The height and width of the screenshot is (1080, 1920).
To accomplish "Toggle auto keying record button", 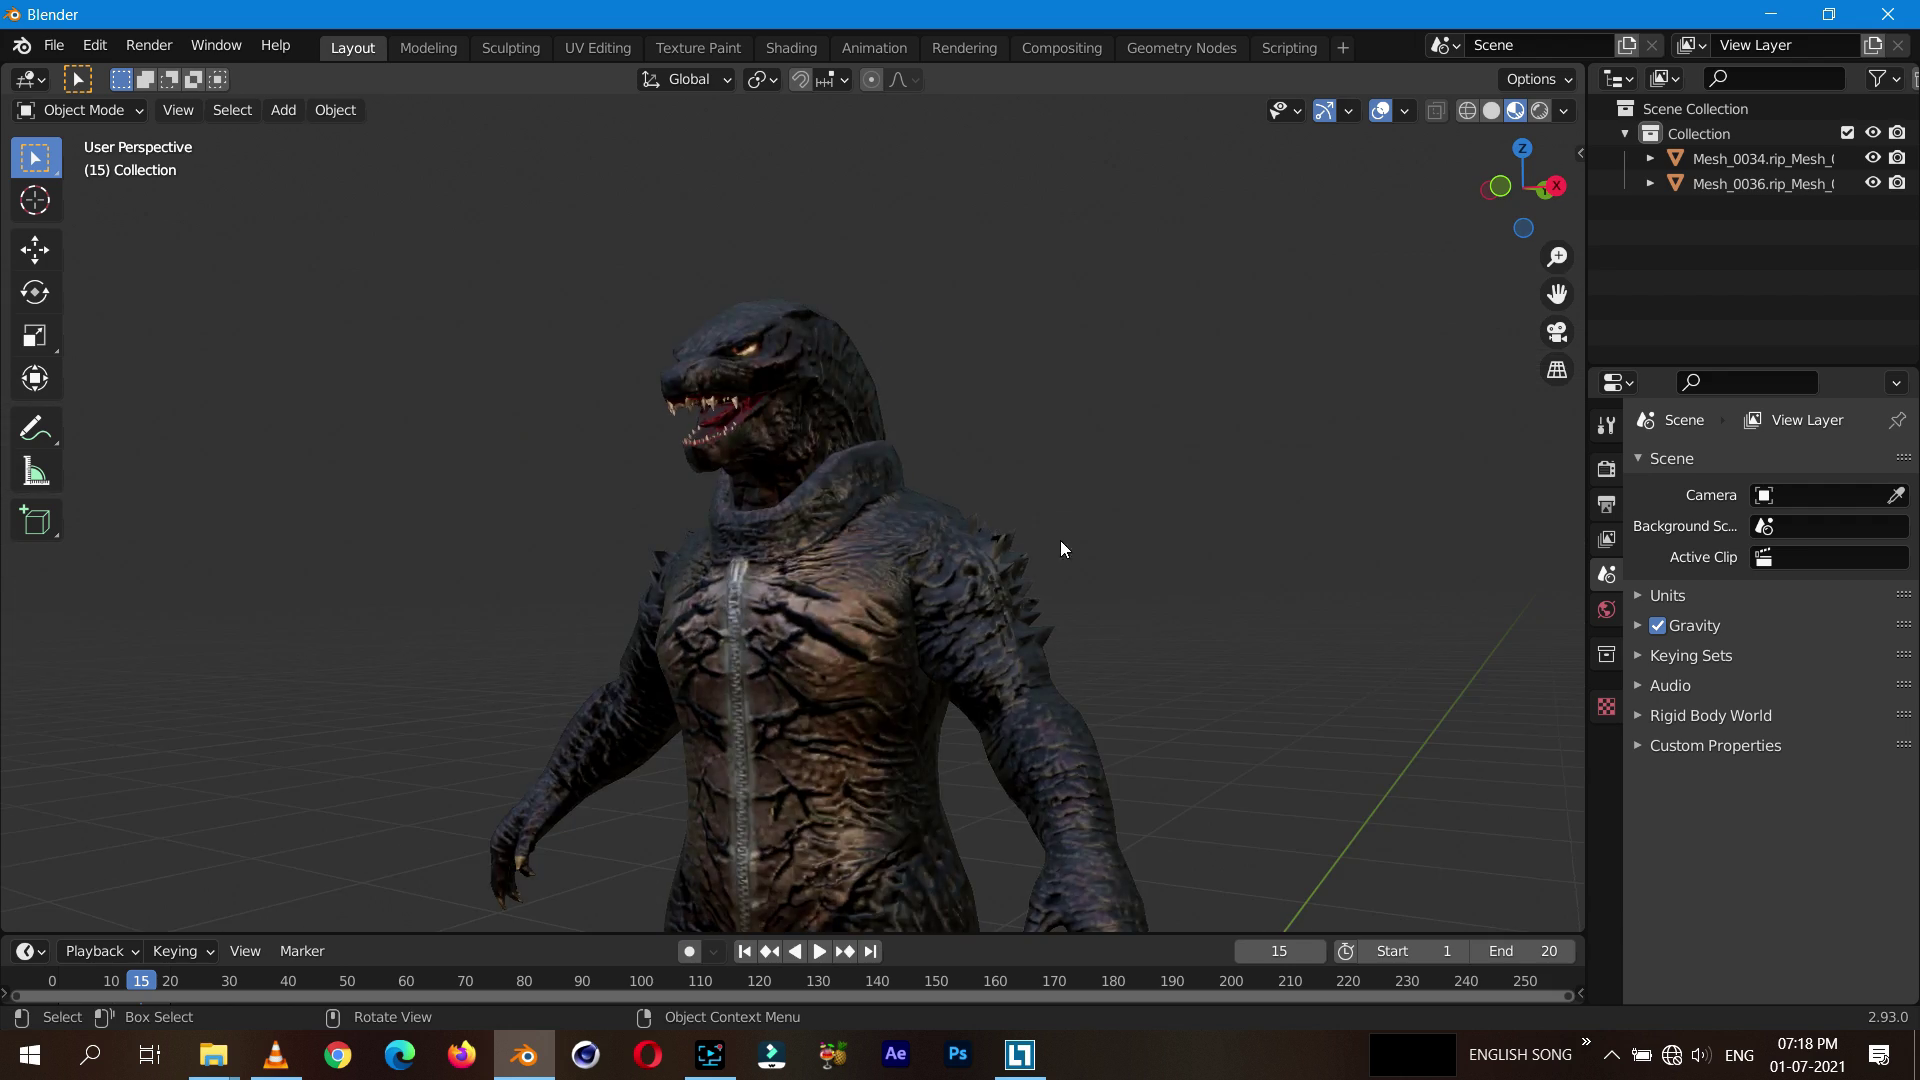I will [689, 951].
